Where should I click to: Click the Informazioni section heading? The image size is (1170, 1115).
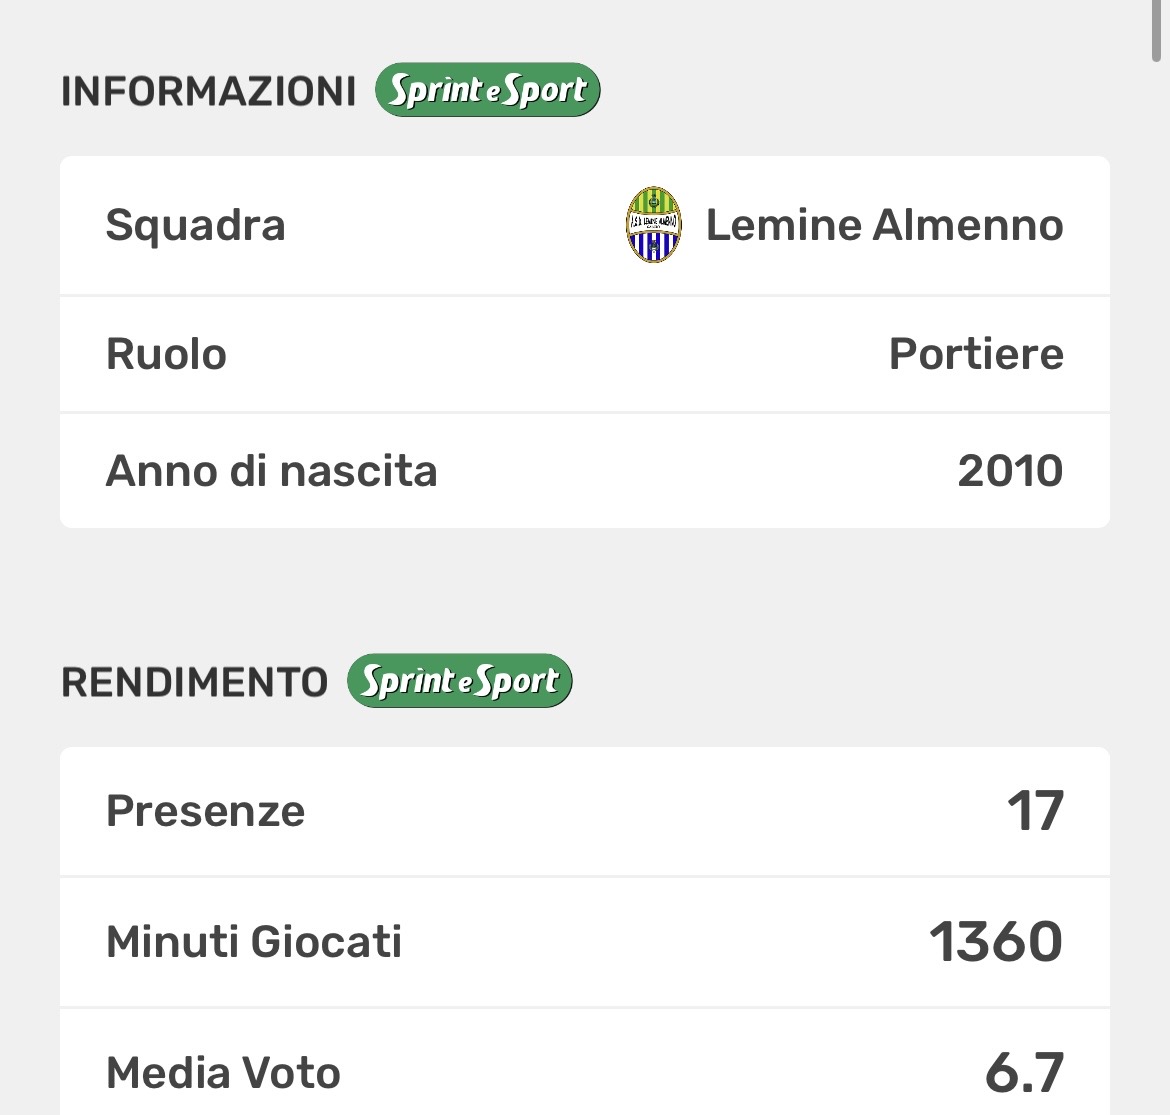coord(208,91)
